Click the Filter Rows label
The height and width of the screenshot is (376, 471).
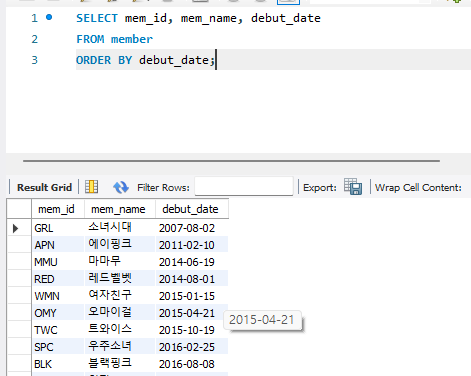(163, 188)
